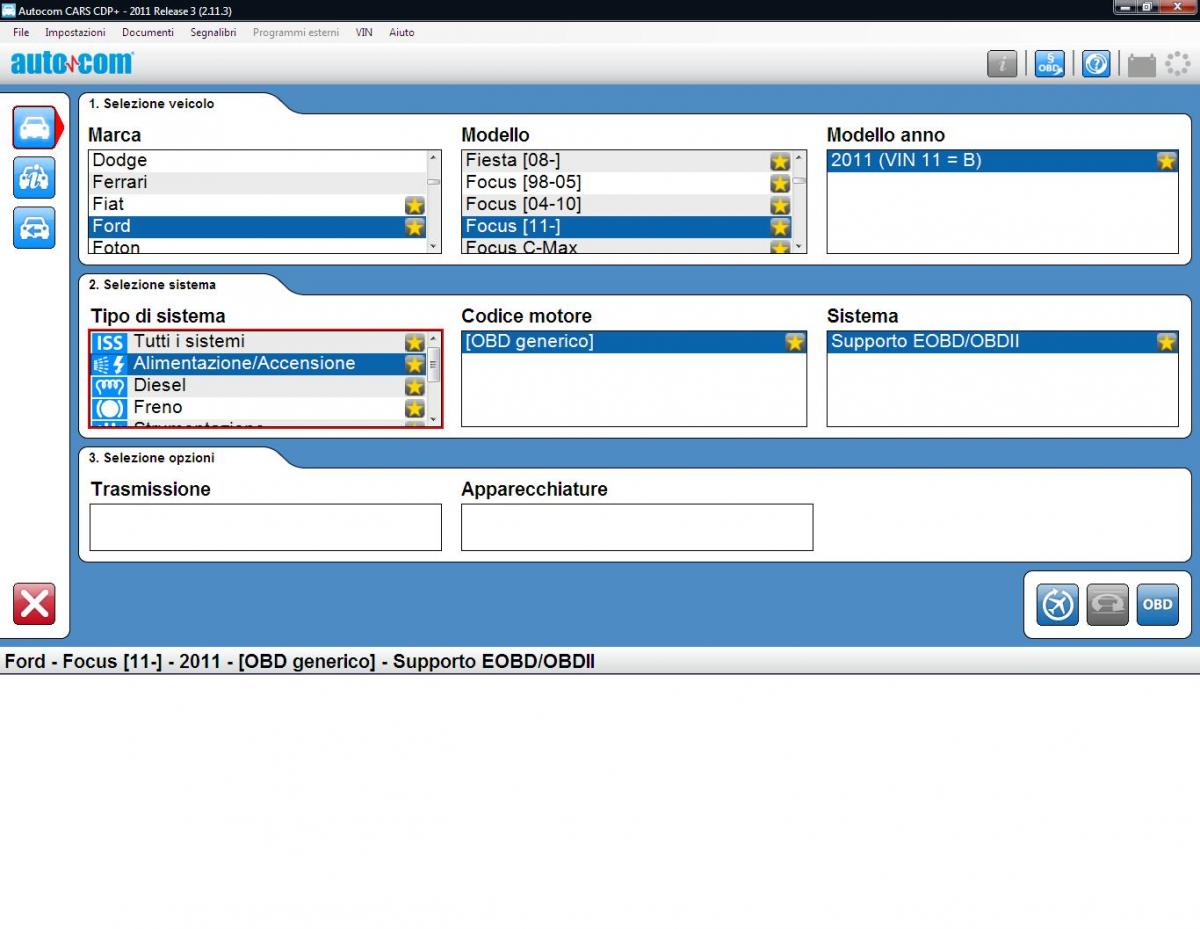Screen dimensions: 1200x929
Task: Click the car with left arrow sidebar icon
Action: point(34,227)
